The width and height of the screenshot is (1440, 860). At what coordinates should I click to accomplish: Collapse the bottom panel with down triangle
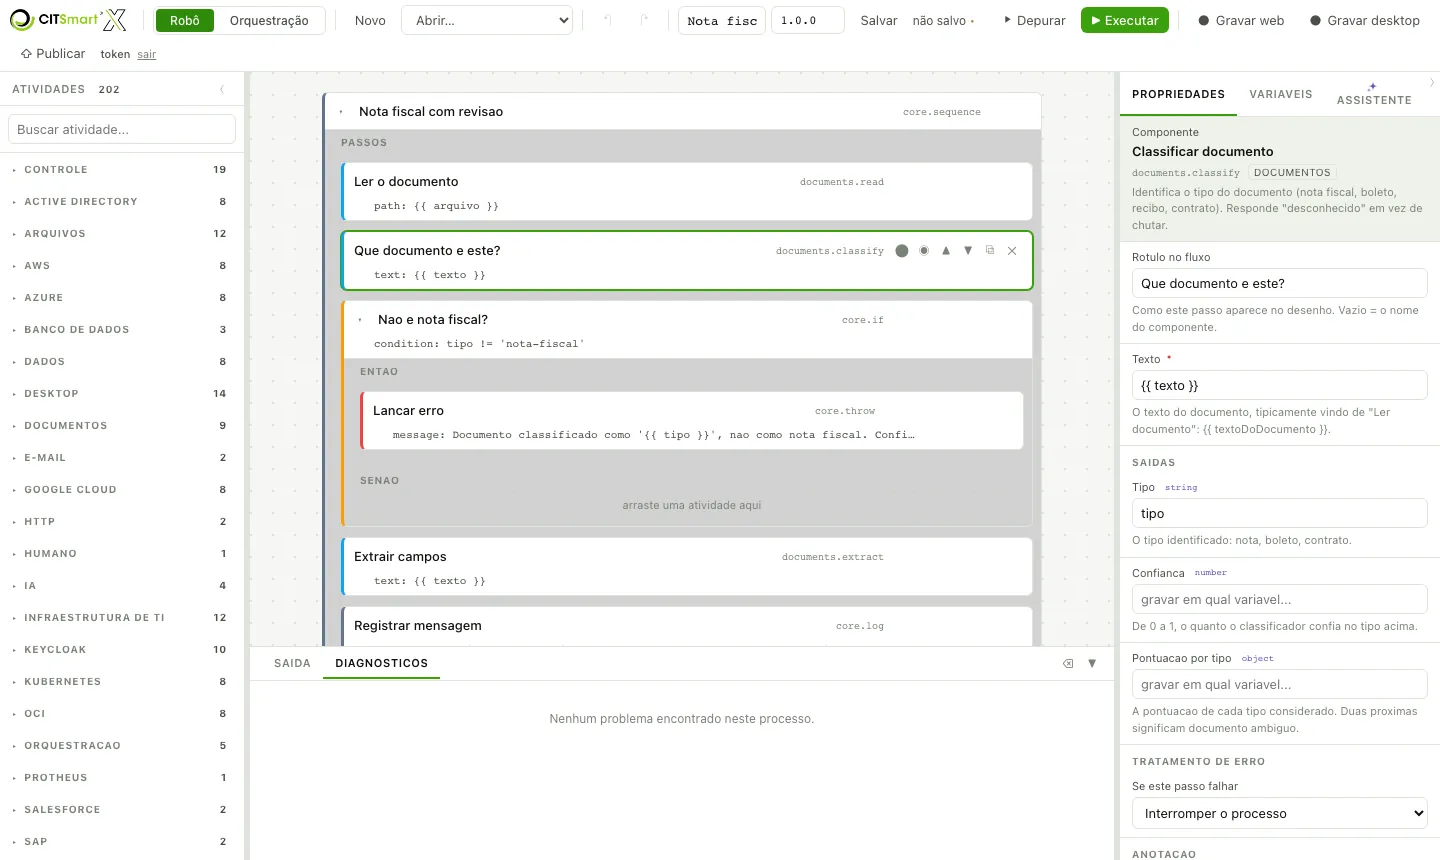[1092, 663]
